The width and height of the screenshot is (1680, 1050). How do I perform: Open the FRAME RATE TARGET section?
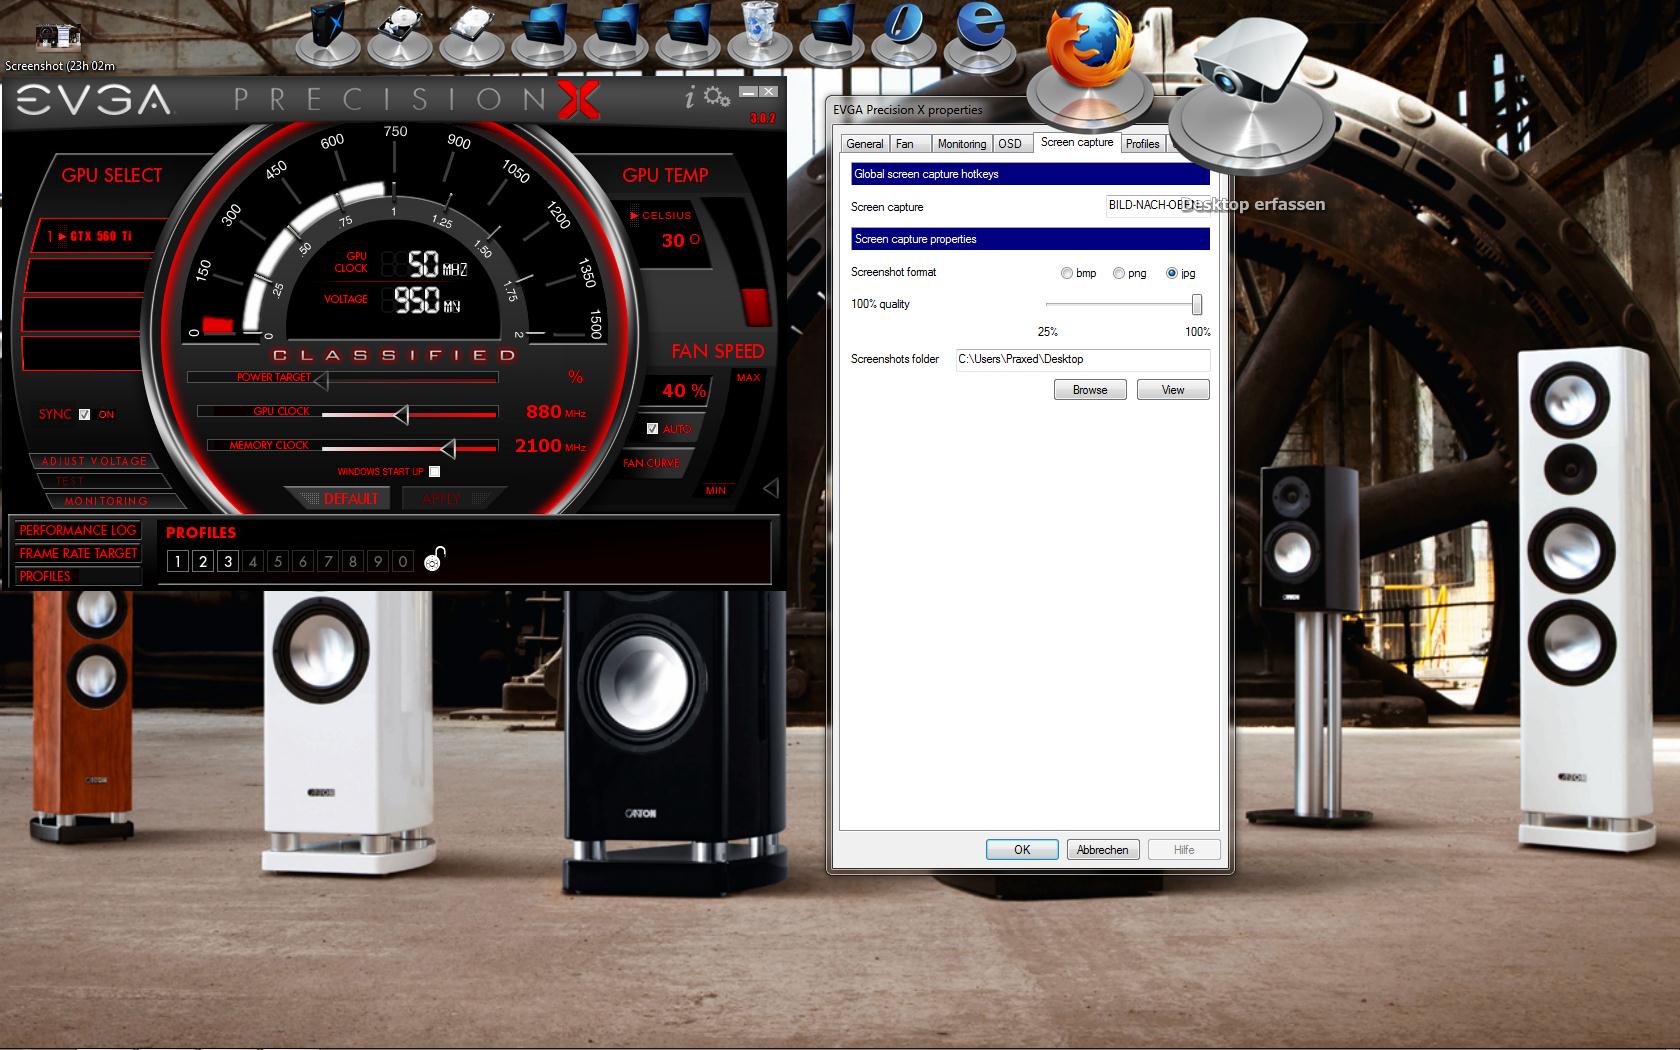coord(78,553)
